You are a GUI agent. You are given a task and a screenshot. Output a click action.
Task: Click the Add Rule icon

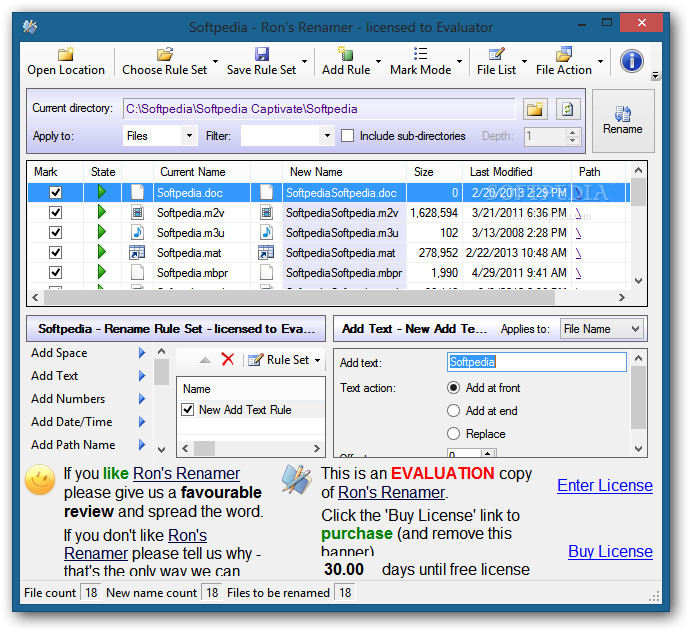pyautogui.click(x=345, y=53)
